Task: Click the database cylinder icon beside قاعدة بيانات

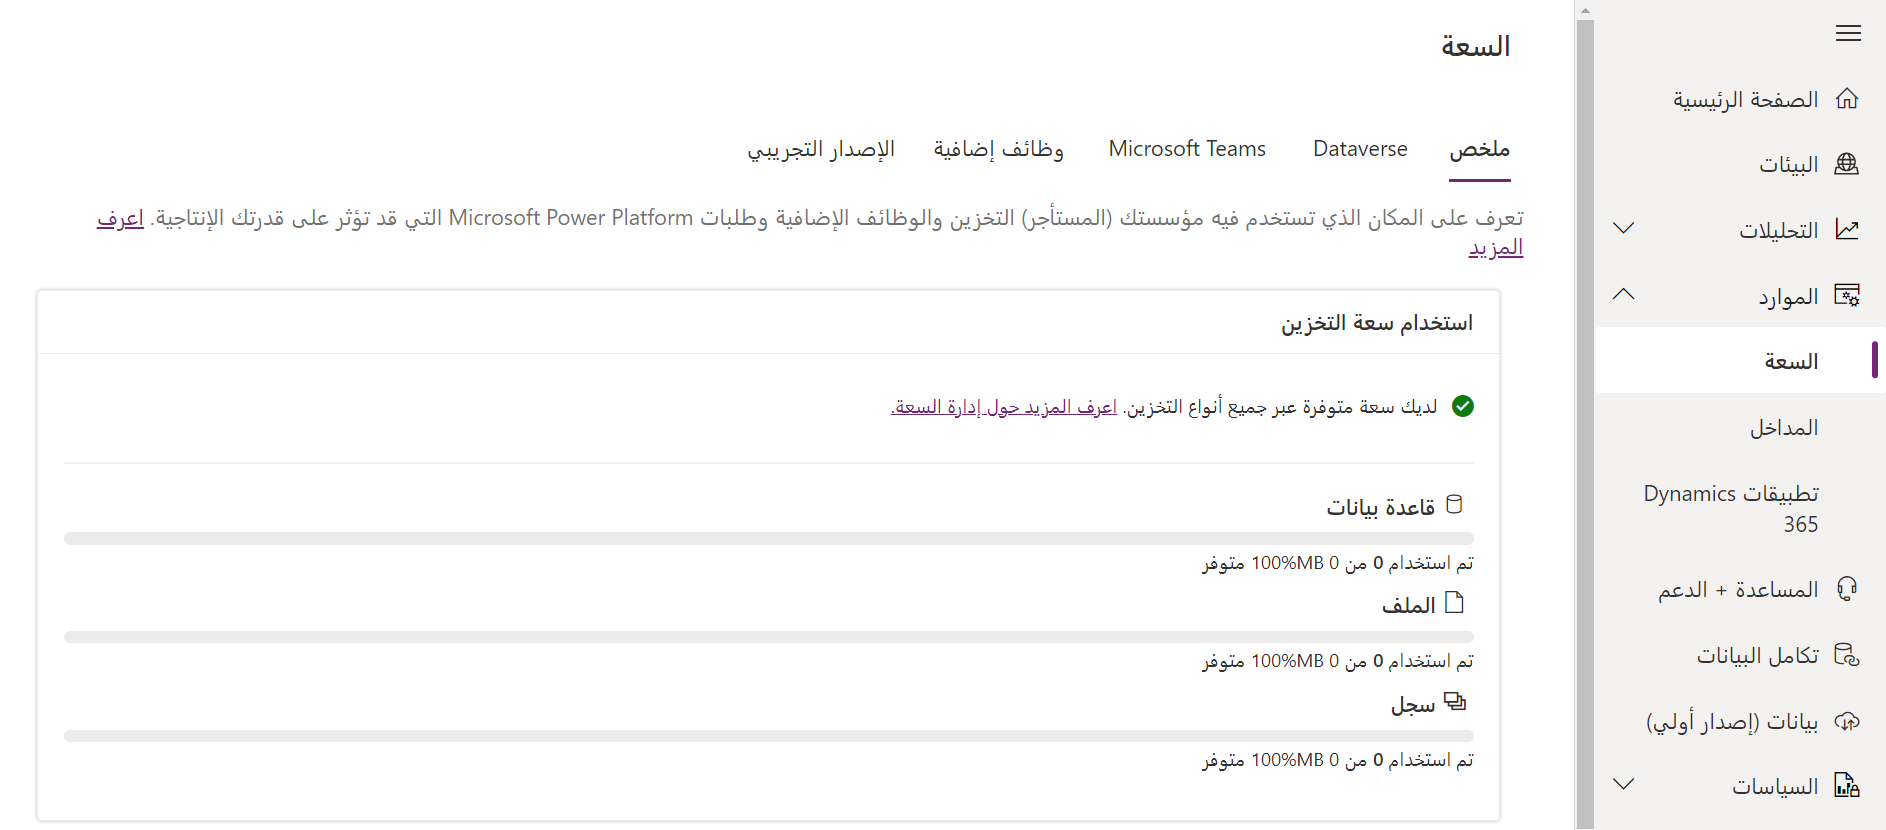Action: click(x=1455, y=505)
